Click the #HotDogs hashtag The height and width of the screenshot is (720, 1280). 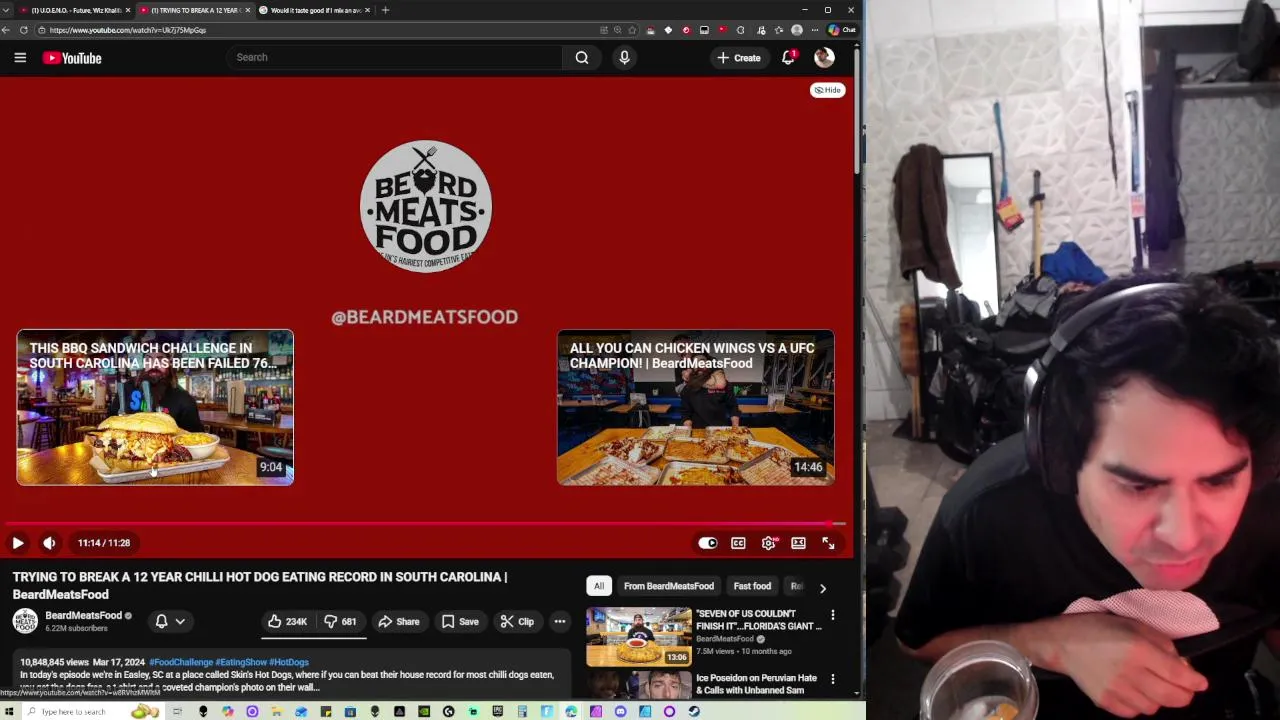coord(289,662)
